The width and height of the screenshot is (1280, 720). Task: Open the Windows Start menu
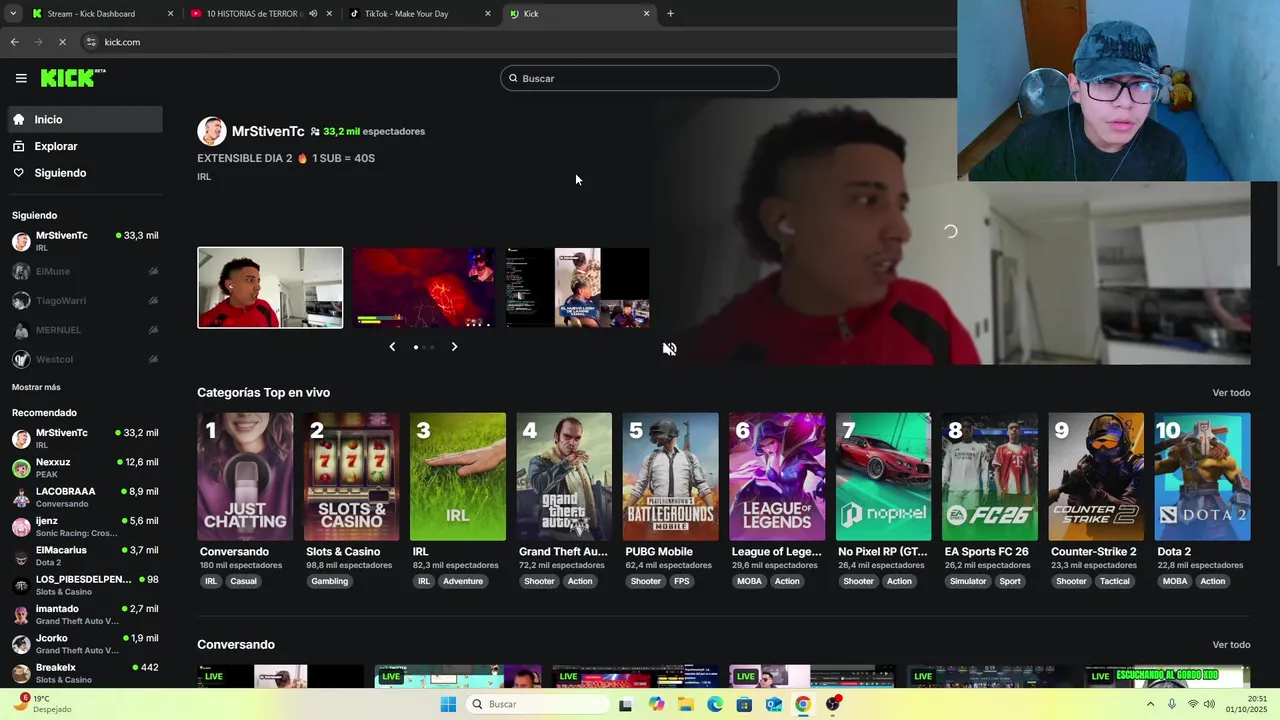pos(448,704)
